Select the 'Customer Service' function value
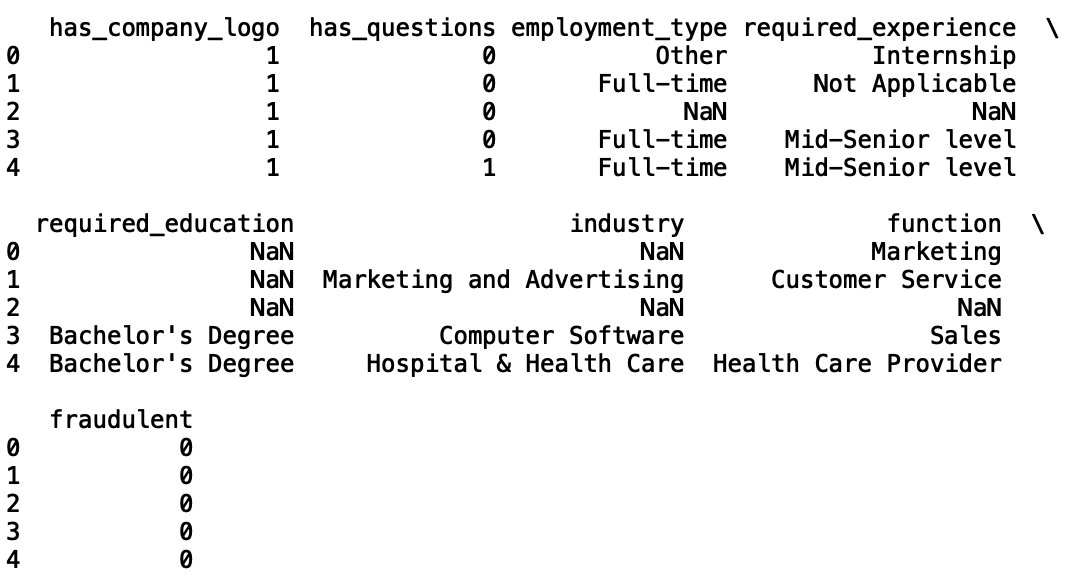 click(886, 280)
